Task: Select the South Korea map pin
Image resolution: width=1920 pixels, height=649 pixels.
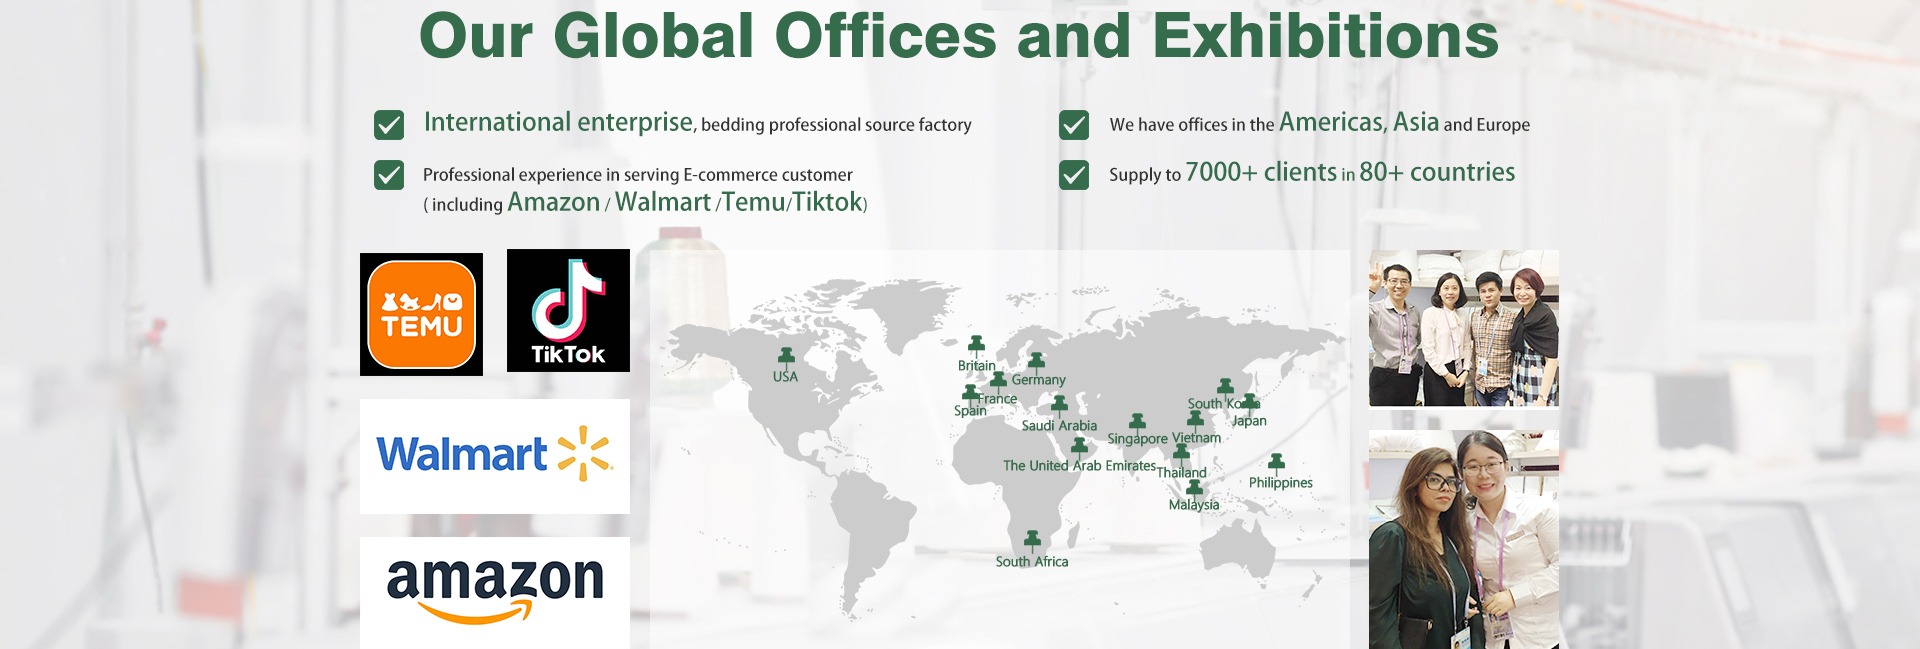Action: point(1226,387)
